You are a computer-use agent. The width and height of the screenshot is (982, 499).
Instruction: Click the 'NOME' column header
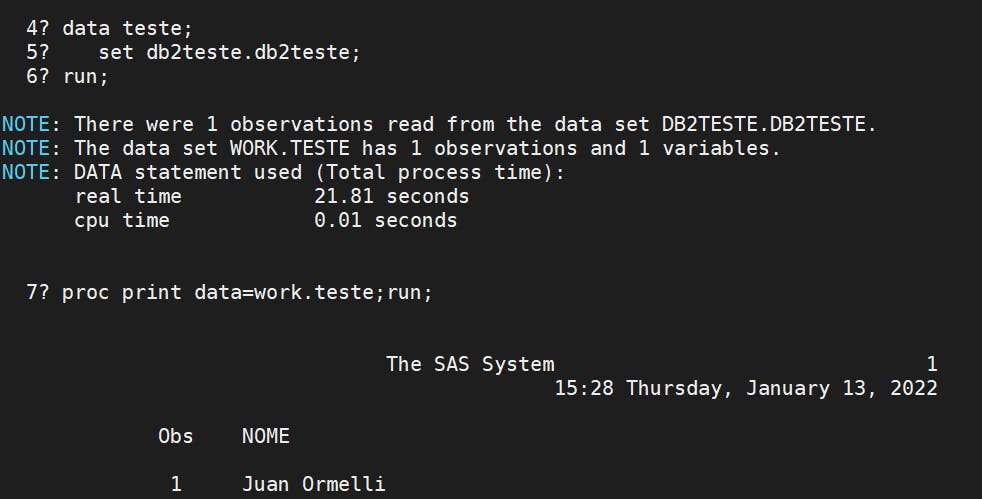pos(266,436)
